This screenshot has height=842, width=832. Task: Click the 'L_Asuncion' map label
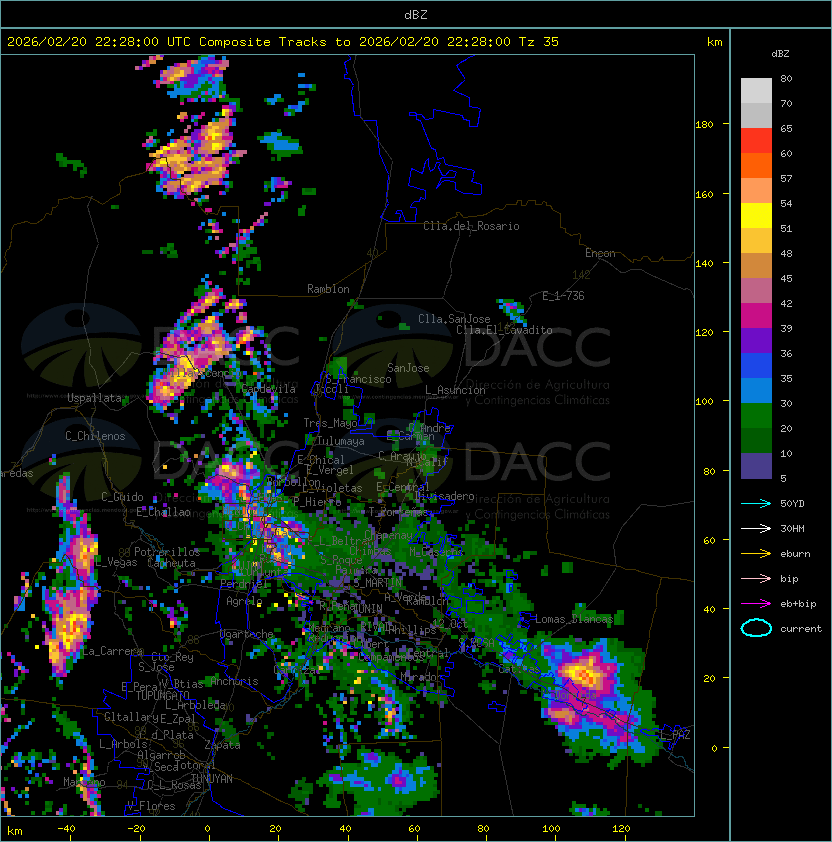pos(455,390)
